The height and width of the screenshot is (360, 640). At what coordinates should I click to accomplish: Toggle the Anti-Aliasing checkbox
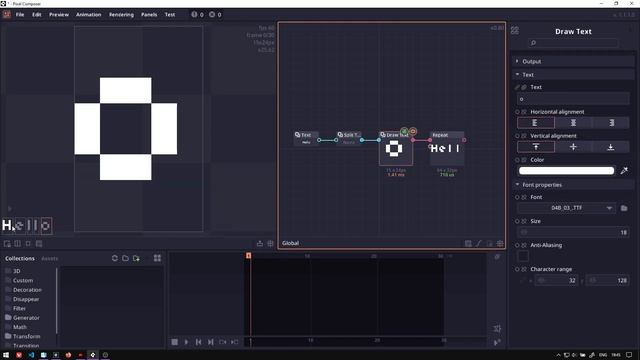click(x=523, y=256)
